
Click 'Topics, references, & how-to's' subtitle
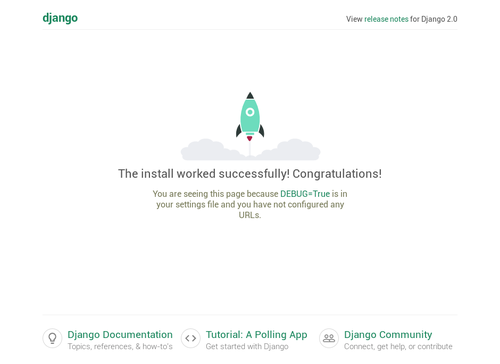click(x=120, y=347)
